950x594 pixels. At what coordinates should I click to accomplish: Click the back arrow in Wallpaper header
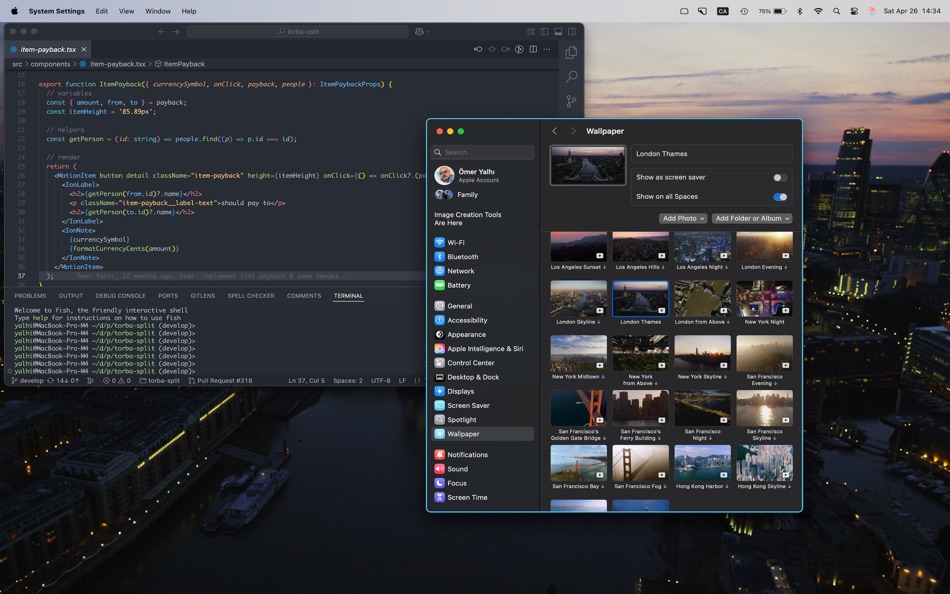tap(555, 131)
